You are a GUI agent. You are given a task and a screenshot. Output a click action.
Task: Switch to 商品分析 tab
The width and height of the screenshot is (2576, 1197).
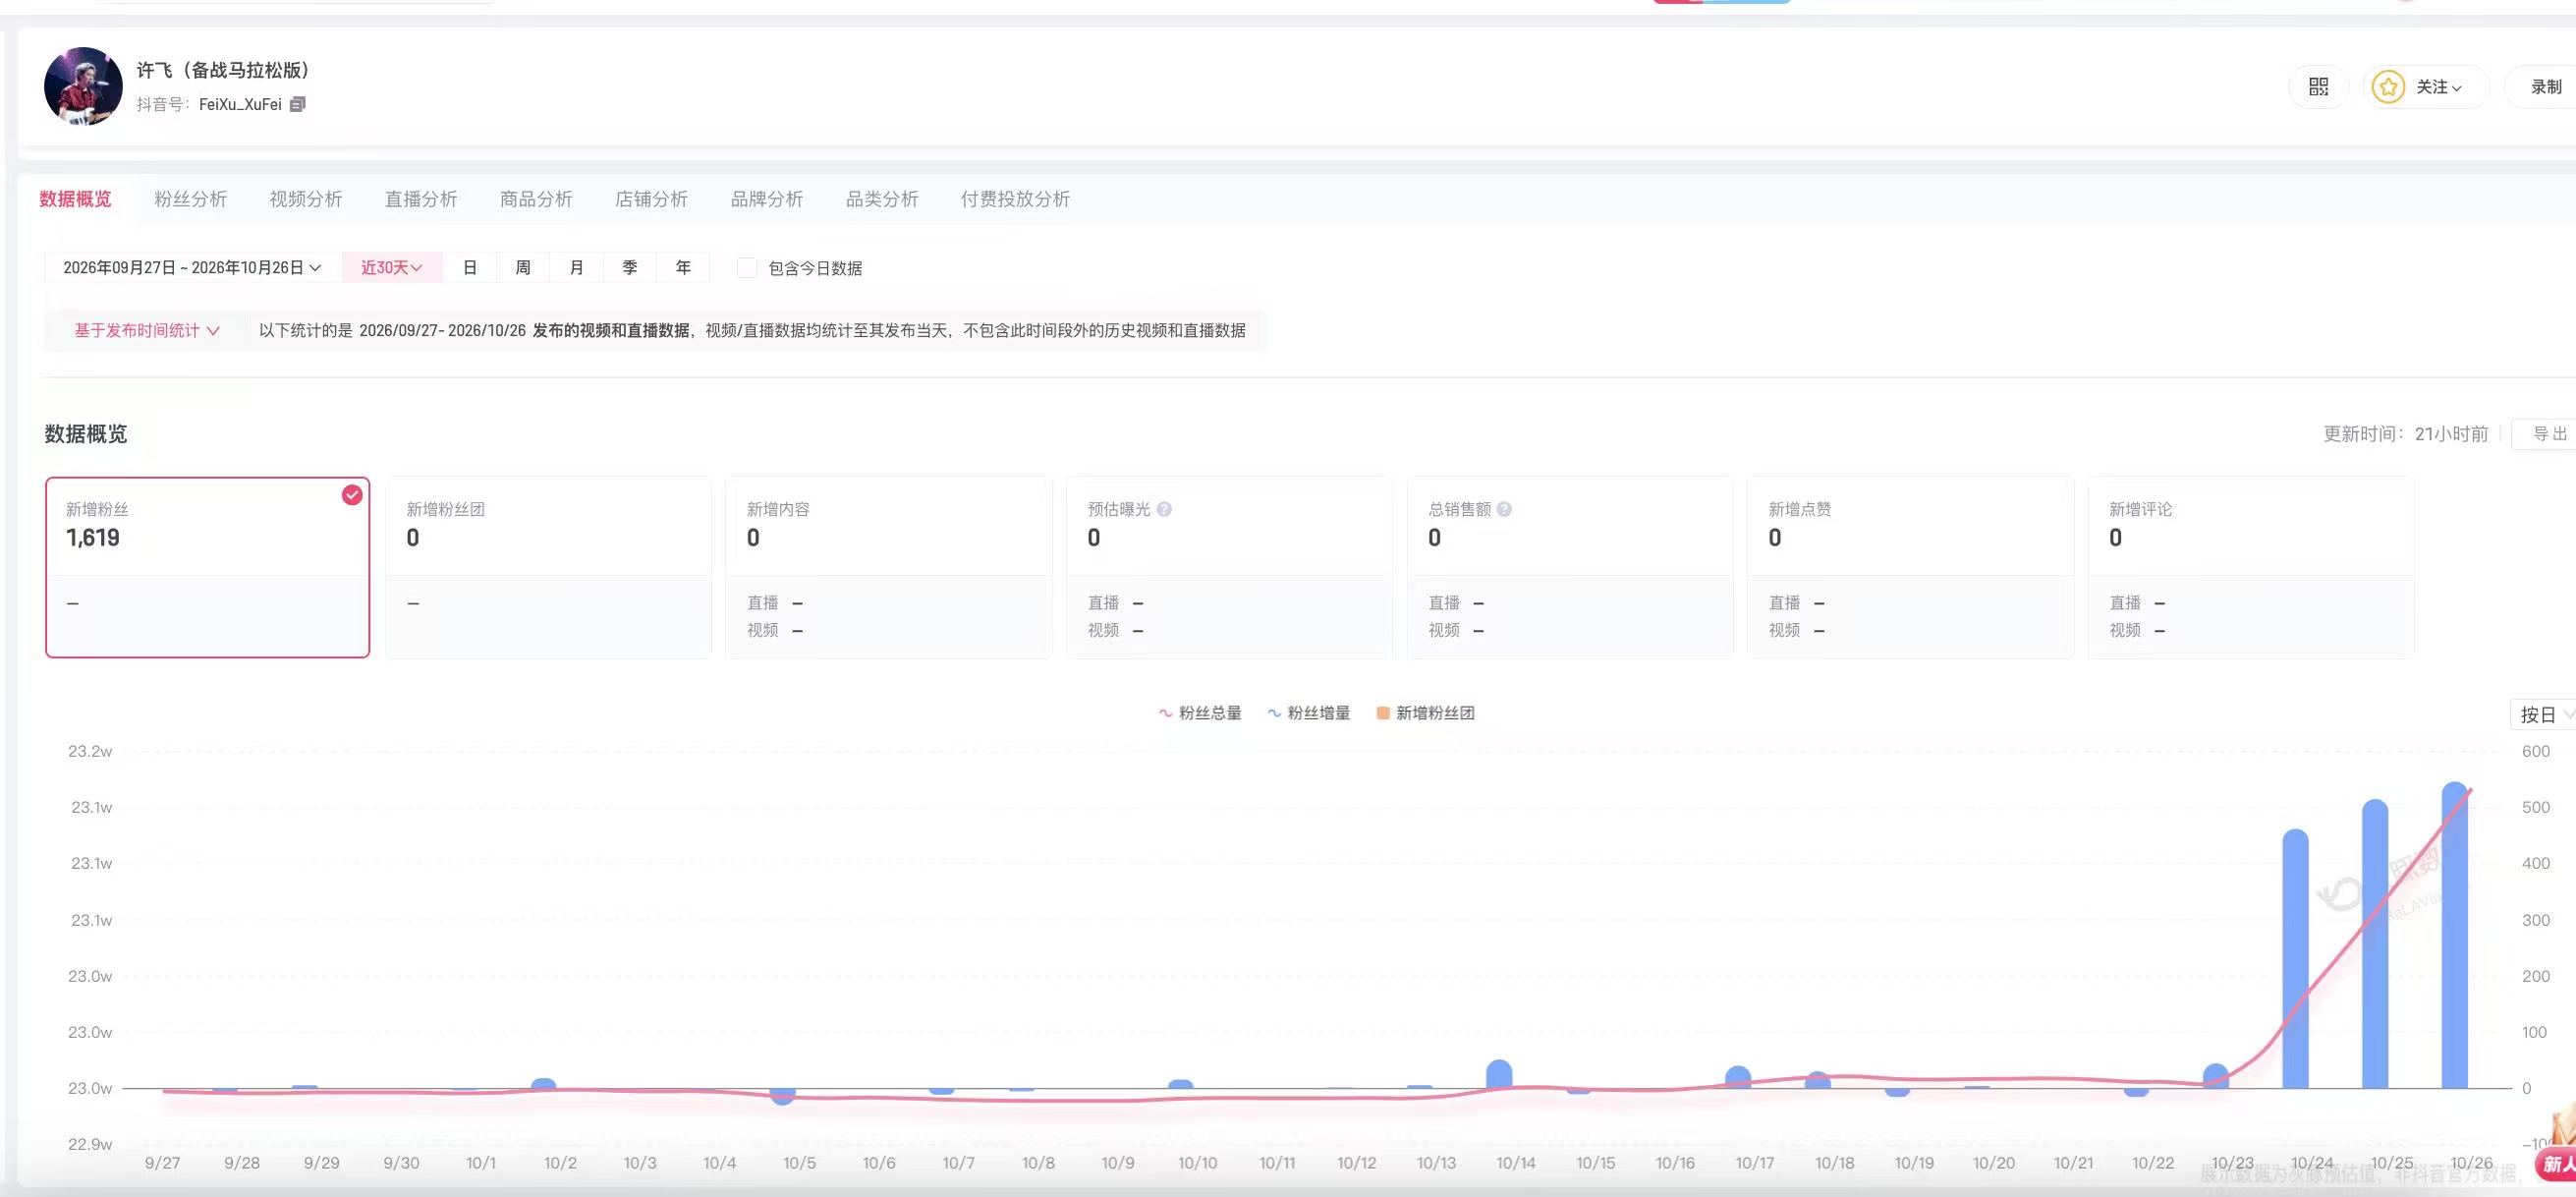point(536,199)
